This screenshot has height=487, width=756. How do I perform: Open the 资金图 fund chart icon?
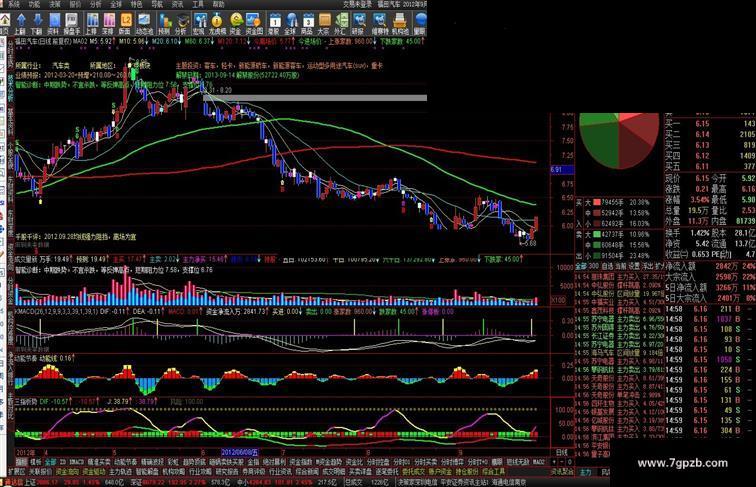click(253, 23)
